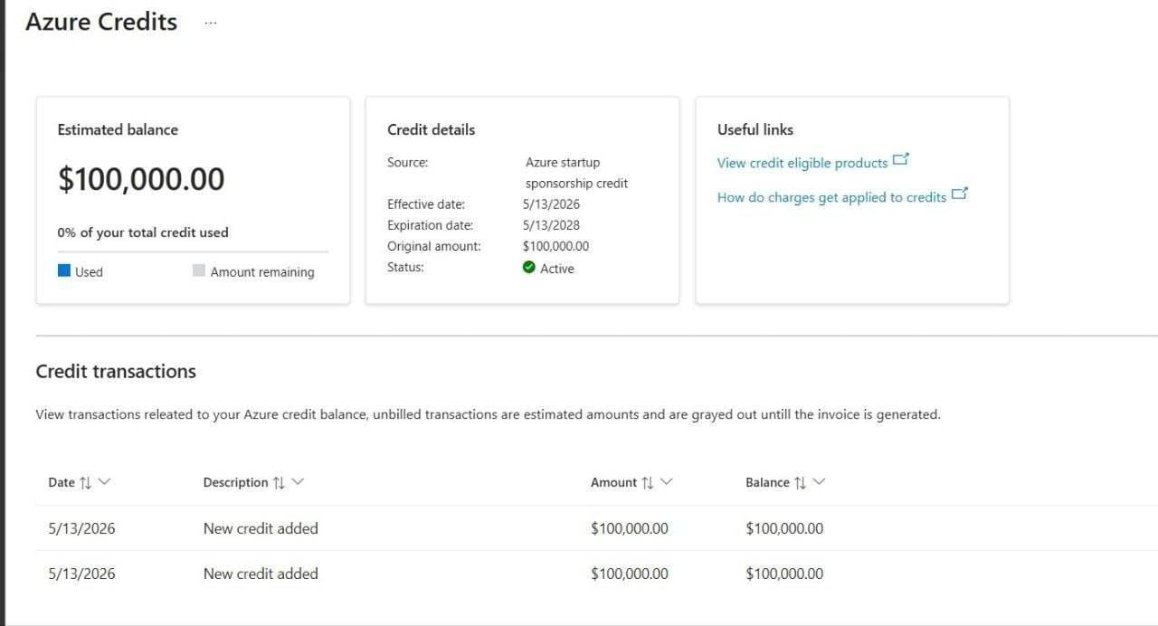1158x626 pixels.
Task: Click the credit usage progress bar
Action: [193, 252]
